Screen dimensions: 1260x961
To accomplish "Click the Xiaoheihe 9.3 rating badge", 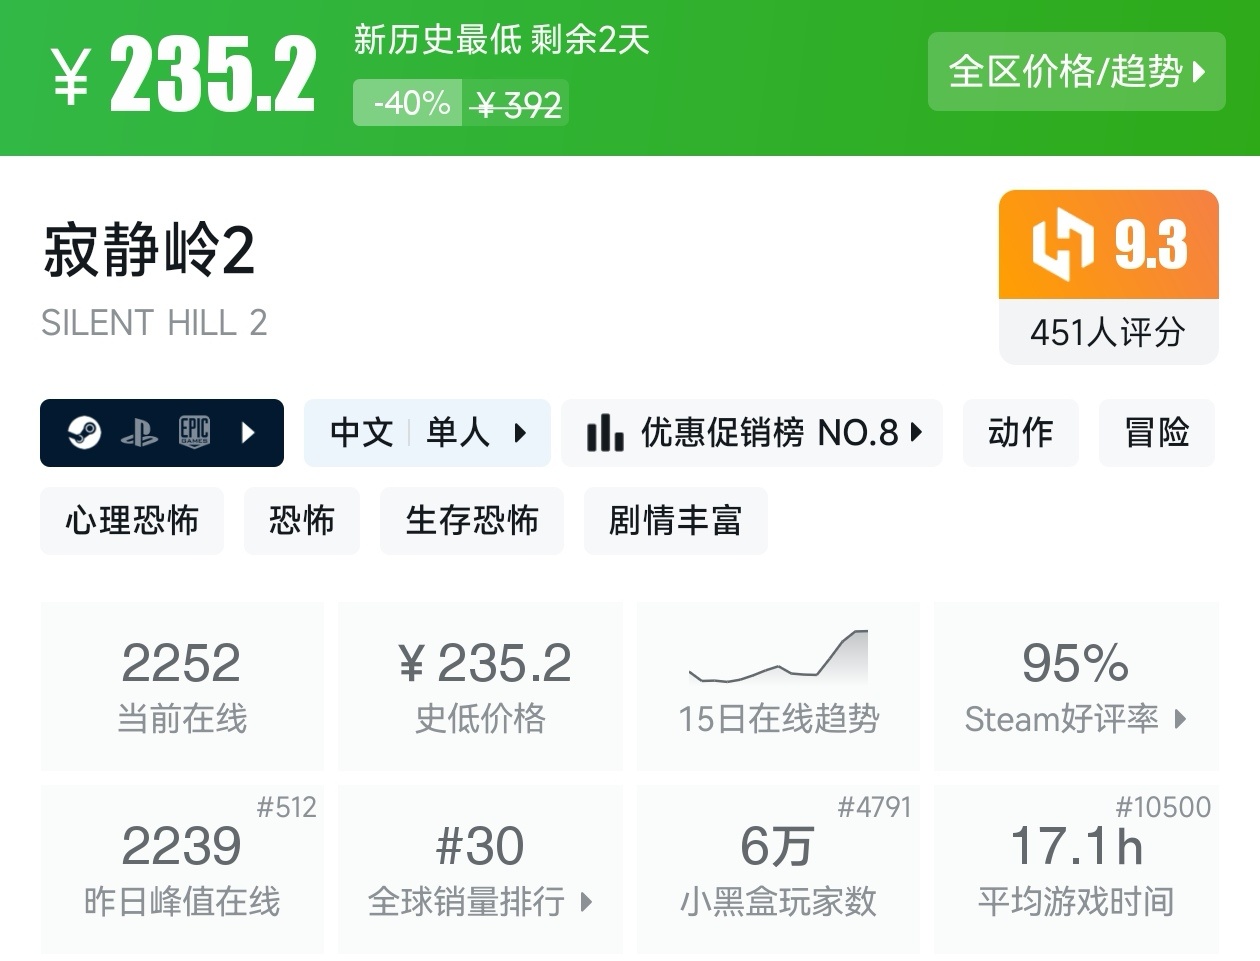I will (1108, 245).
